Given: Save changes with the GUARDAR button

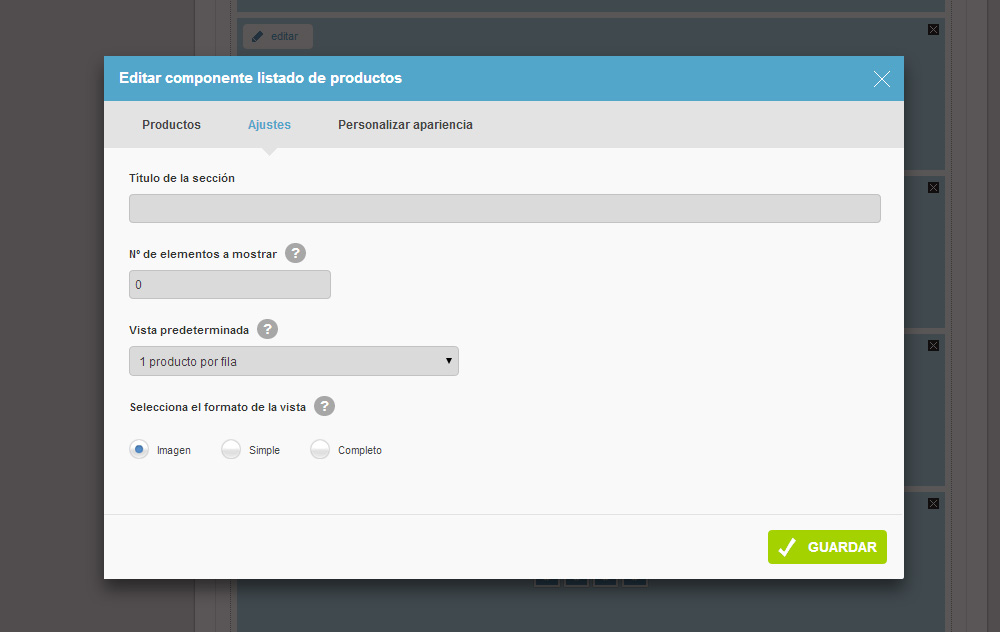Looking at the screenshot, I should [827, 547].
